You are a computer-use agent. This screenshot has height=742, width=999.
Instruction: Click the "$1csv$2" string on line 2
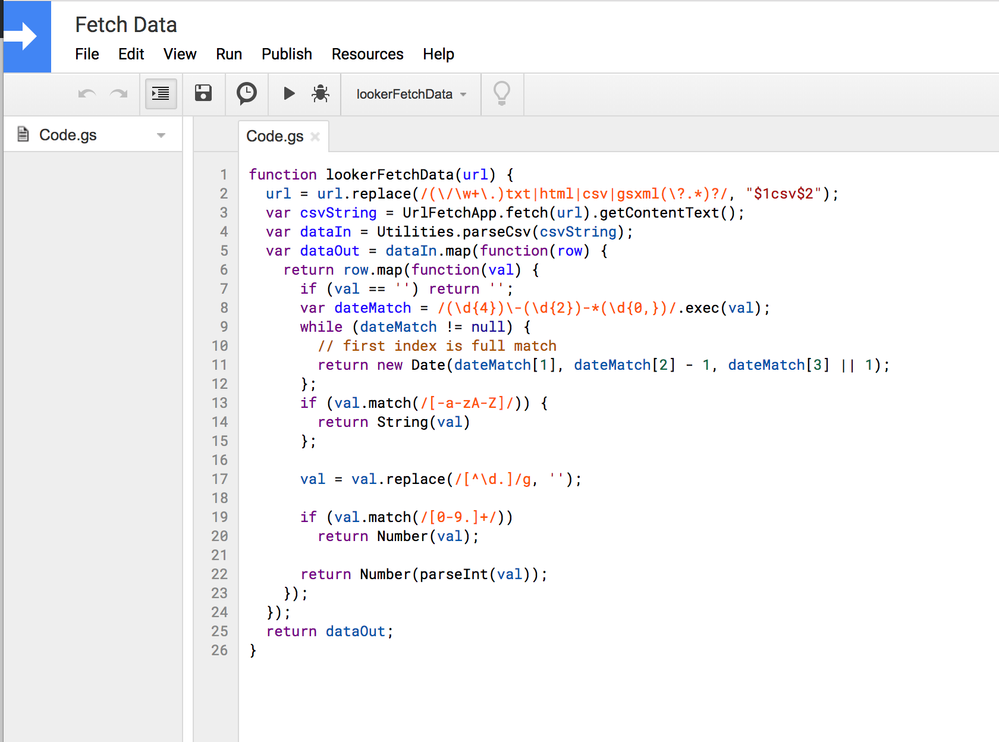coord(783,194)
